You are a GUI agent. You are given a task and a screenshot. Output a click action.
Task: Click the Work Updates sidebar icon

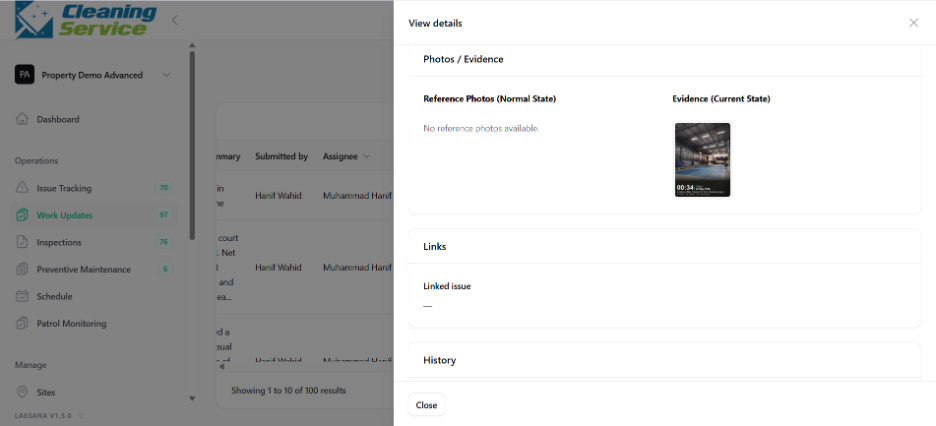[x=22, y=215]
